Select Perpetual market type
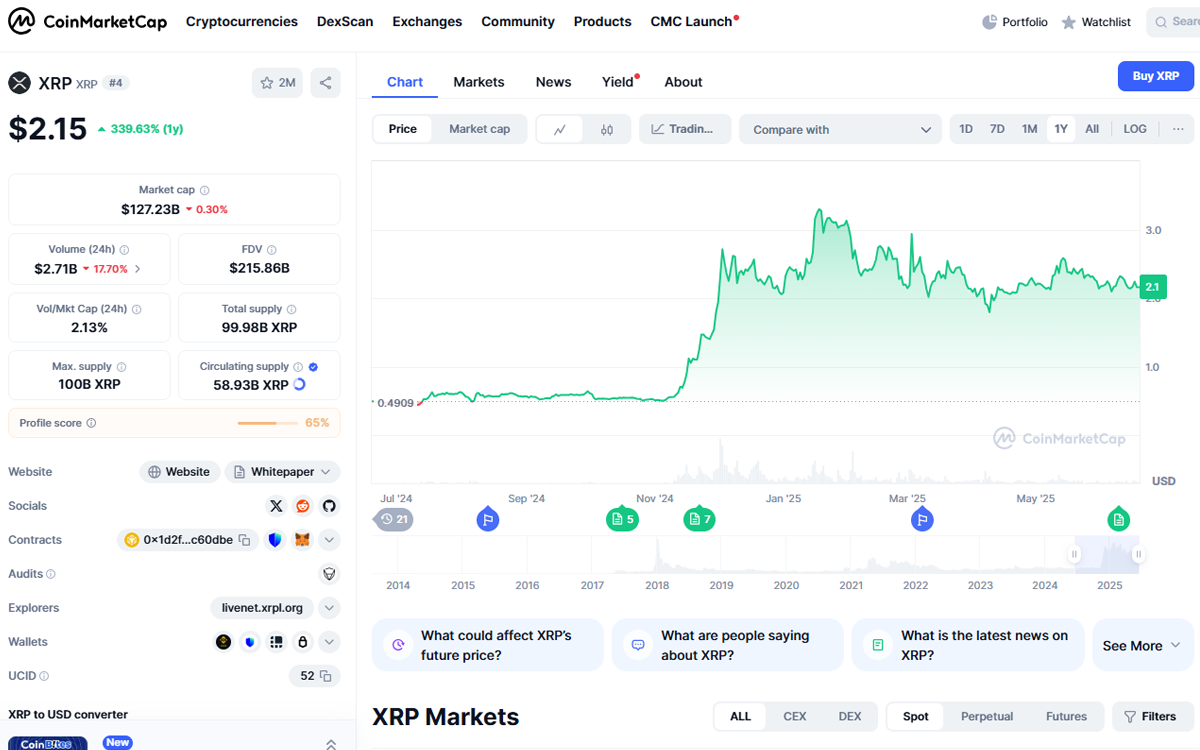Image resolution: width=1200 pixels, height=750 pixels. 987,716
